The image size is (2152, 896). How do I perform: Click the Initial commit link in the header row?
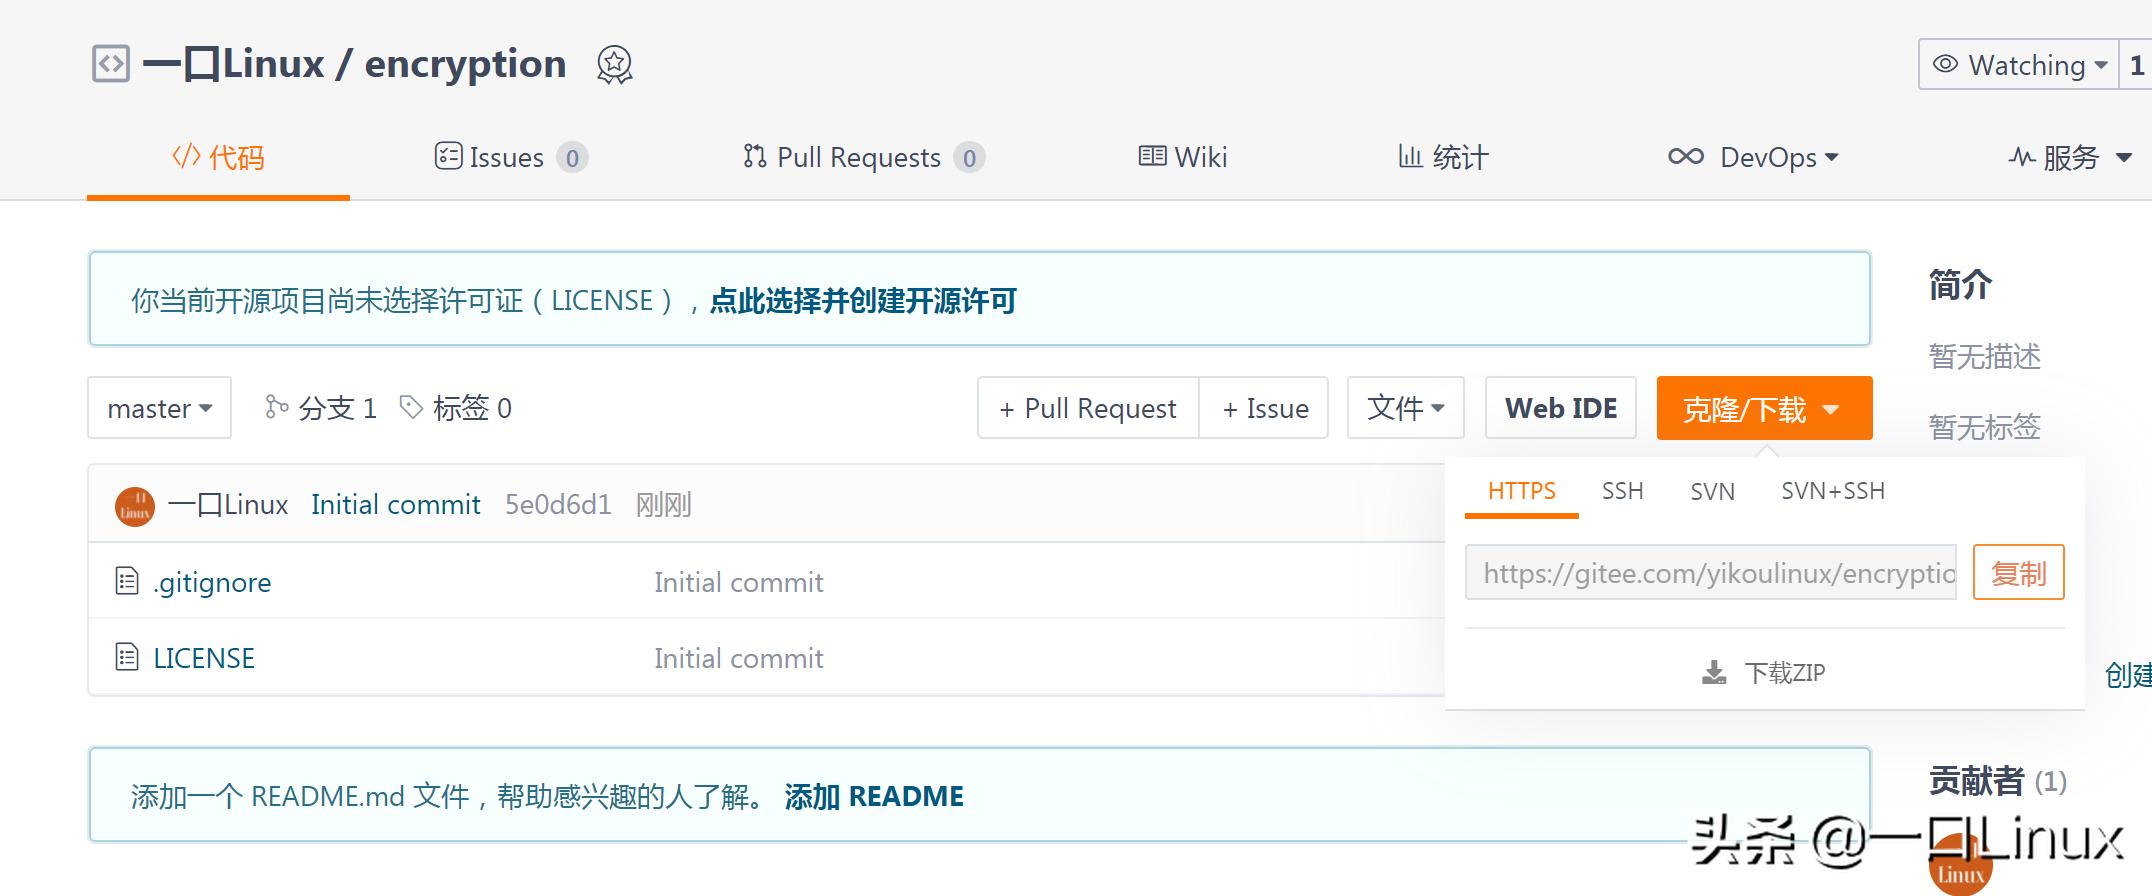[x=396, y=505]
